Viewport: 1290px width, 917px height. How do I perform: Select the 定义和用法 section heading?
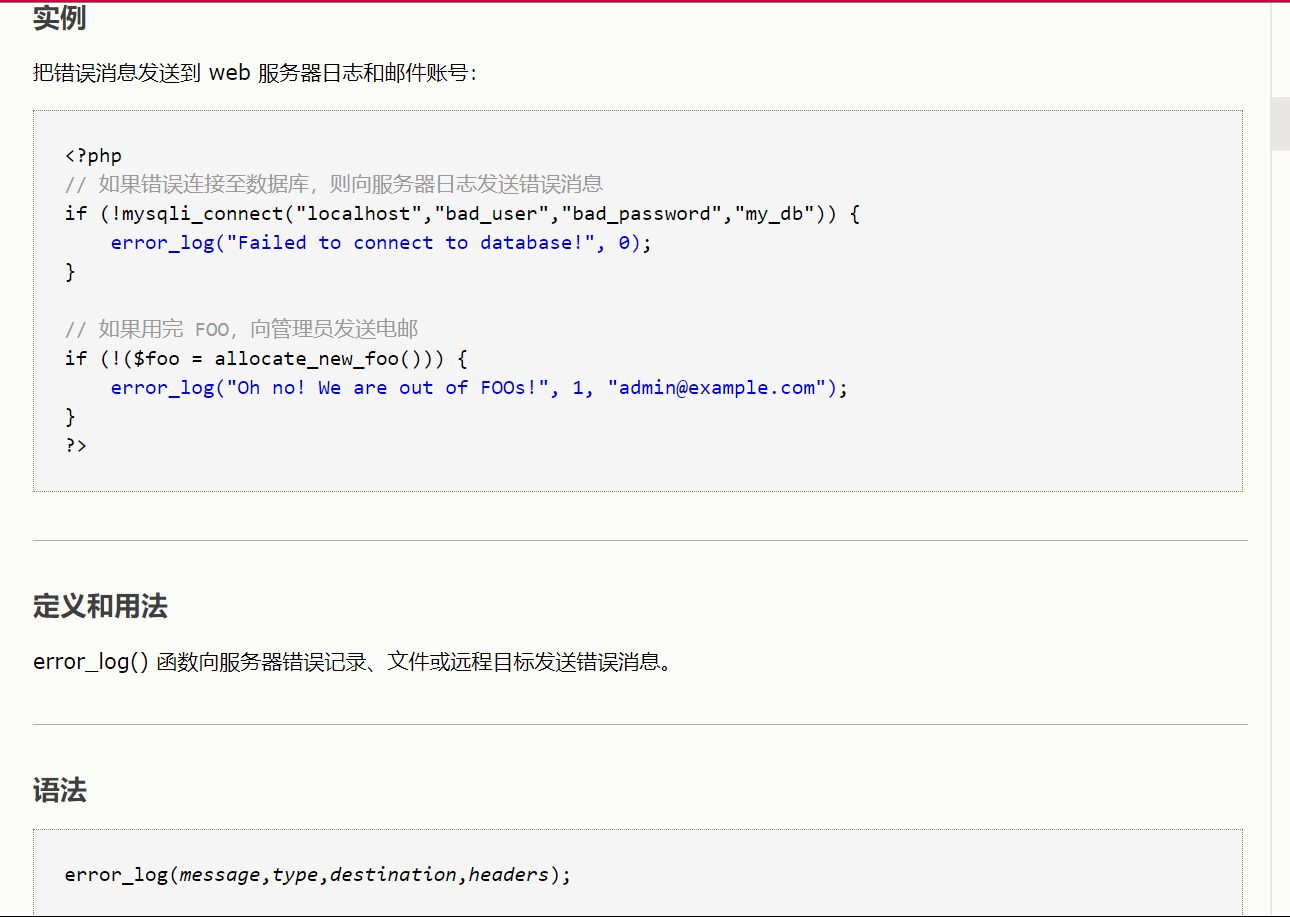coord(99,606)
